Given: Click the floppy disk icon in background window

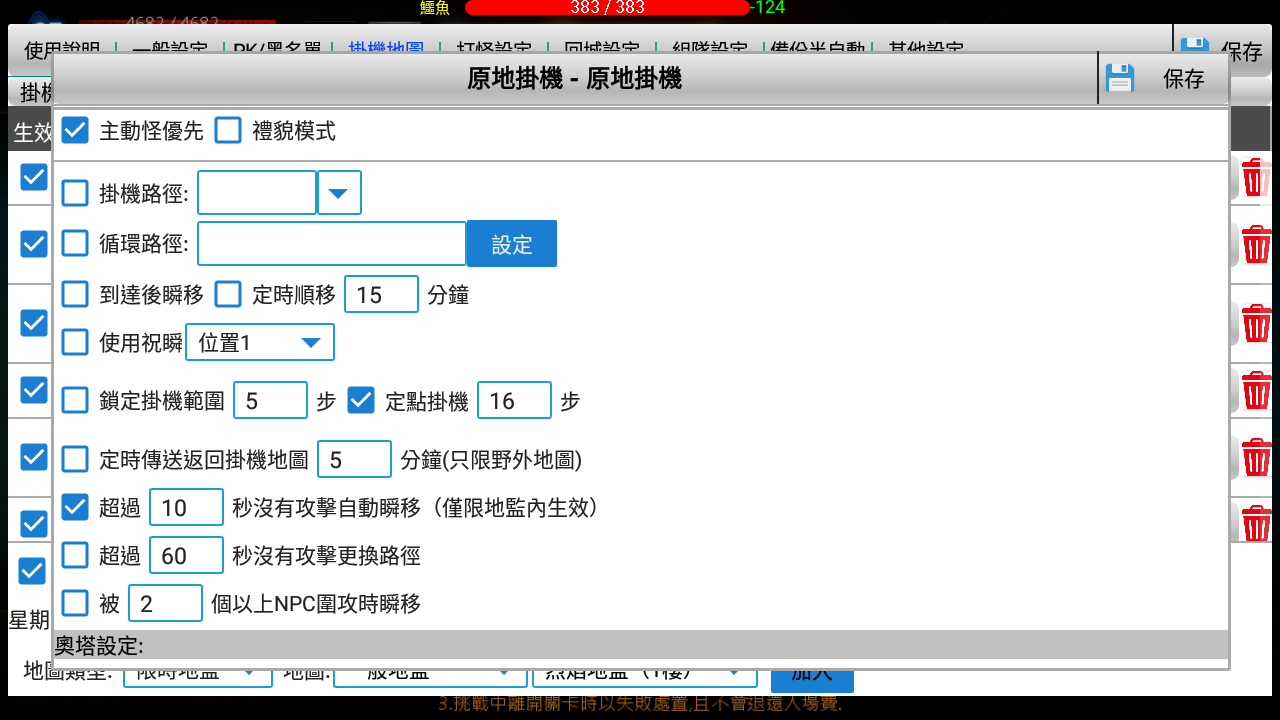Looking at the screenshot, I should pyautogui.click(x=1194, y=45).
